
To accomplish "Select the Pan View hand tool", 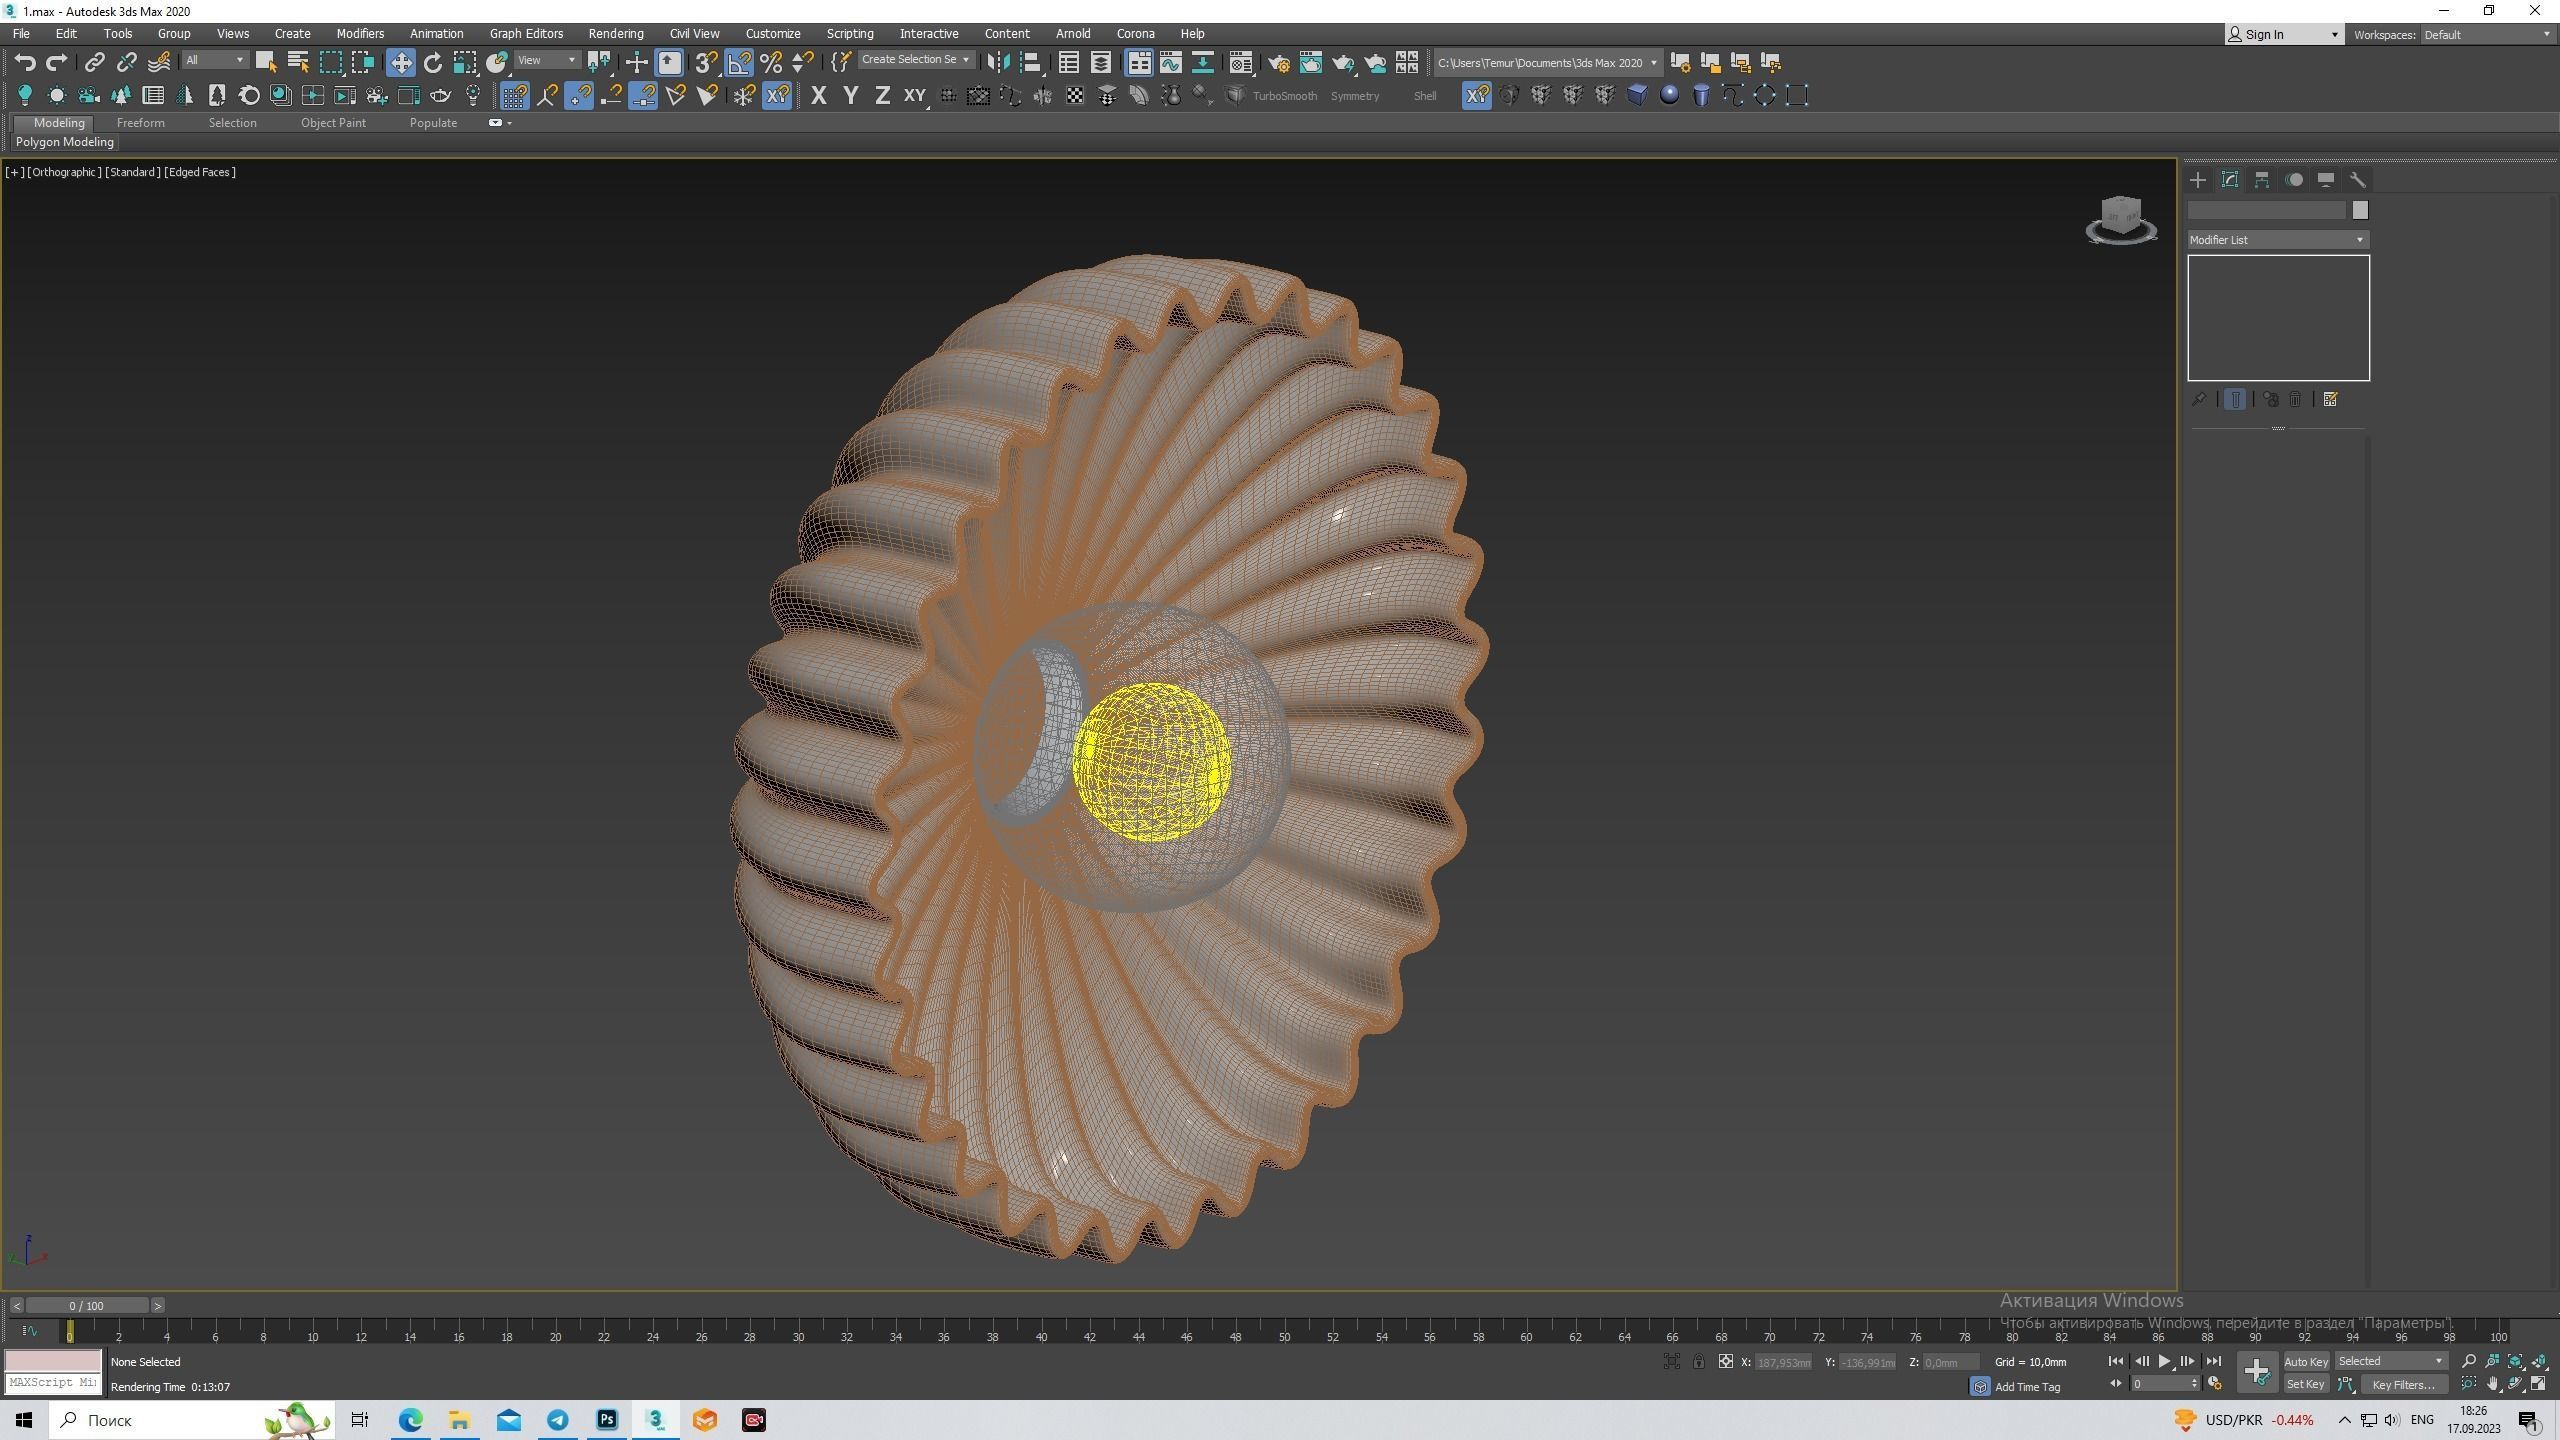I will (x=2493, y=1384).
